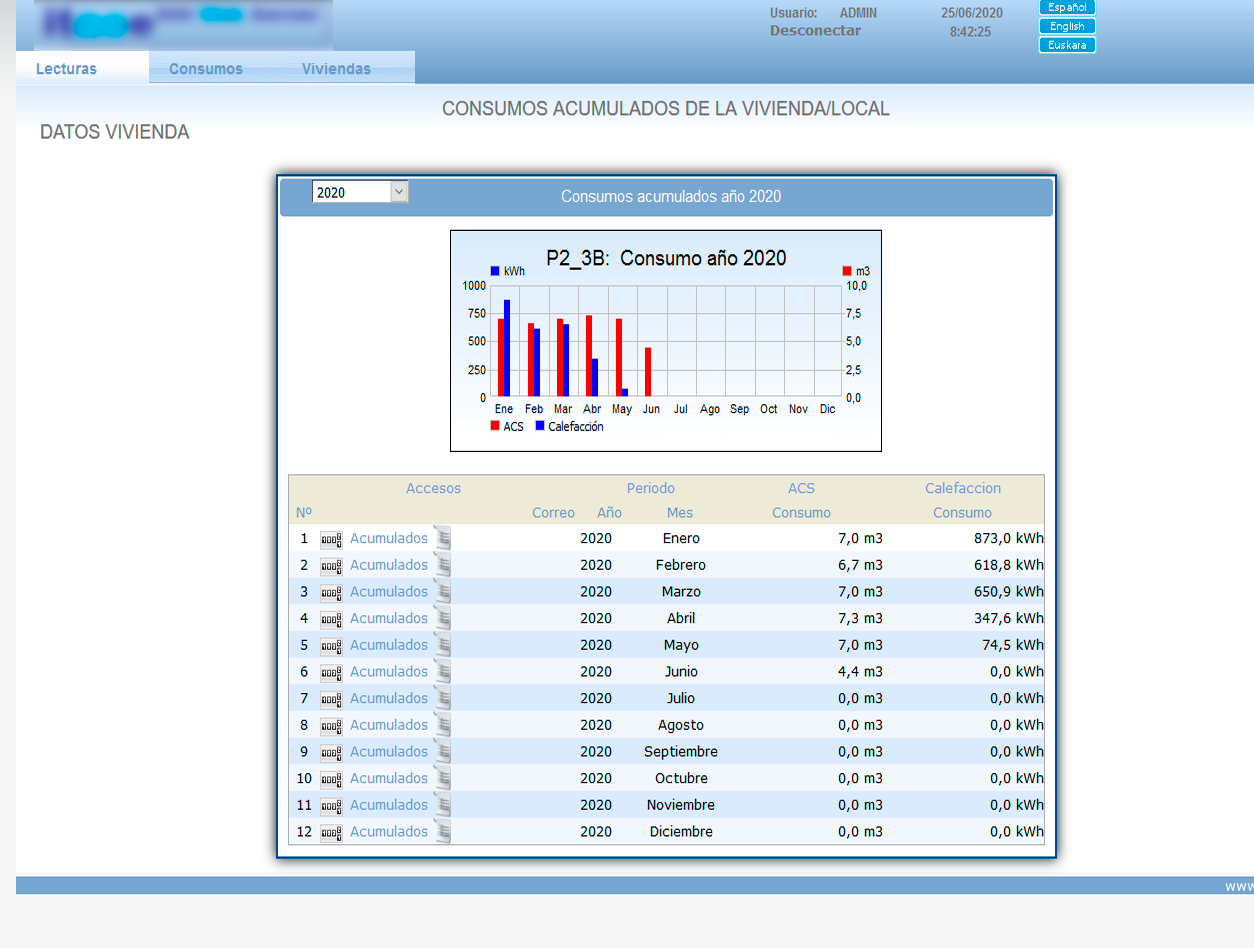The image size is (1254, 948).
Task: Click the meter counter icon in row 9 (Septiembre)
Action: tap(331, 753)
